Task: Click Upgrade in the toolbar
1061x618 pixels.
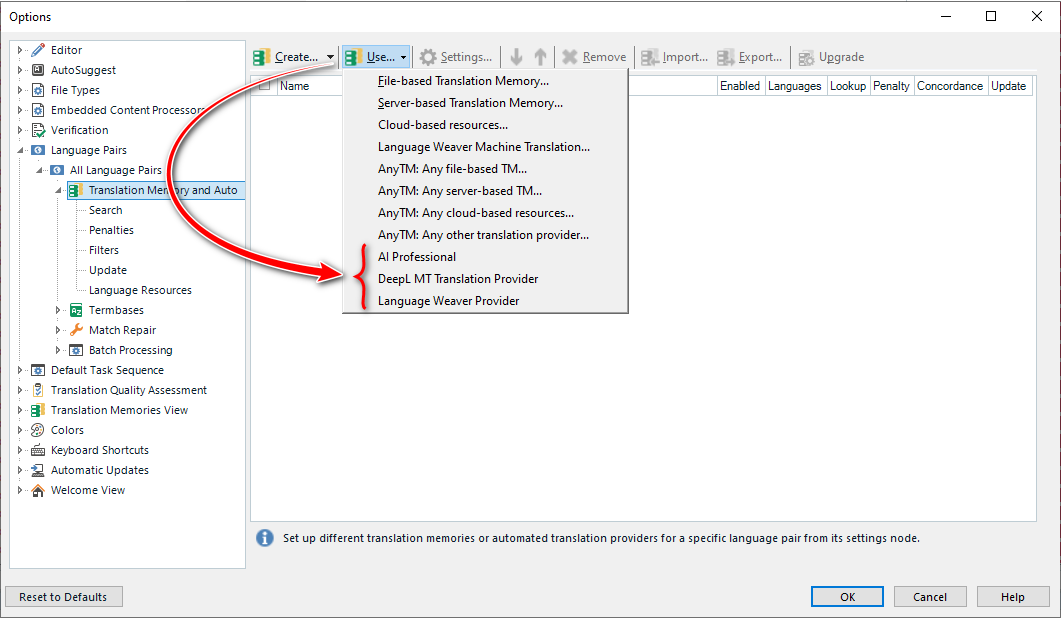Action: click(x=831, y=57)
